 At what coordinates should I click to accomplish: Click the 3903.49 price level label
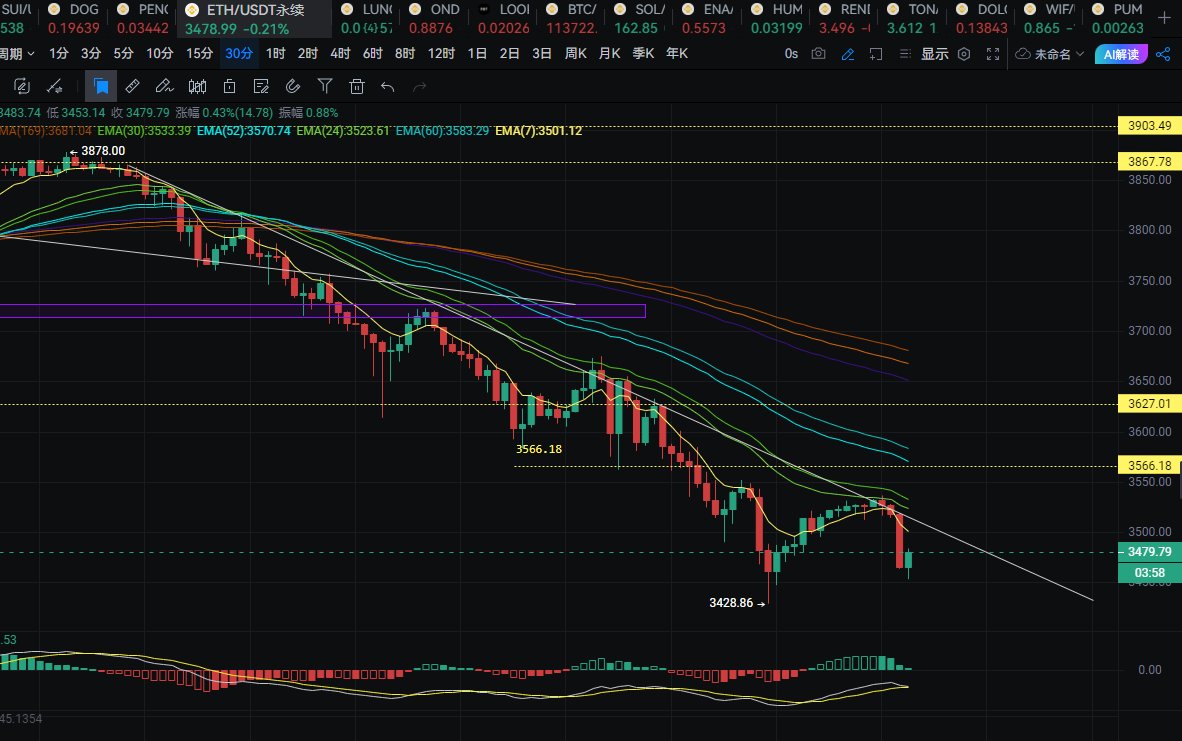tap(1149, 126)
